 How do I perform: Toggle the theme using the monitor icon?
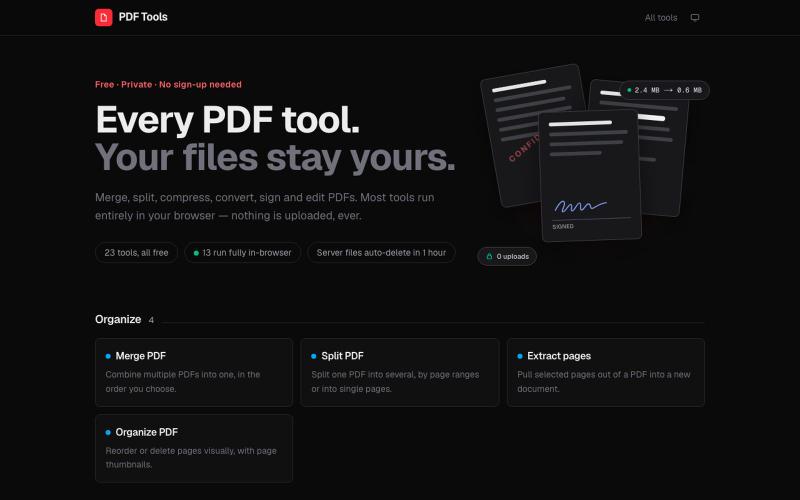[x=695, y=17]
